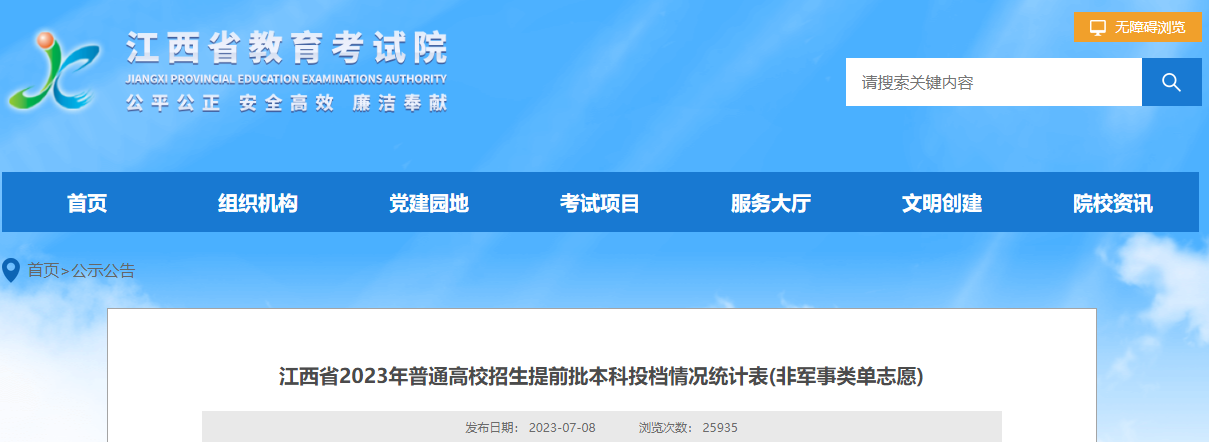Screen dimensions: 1209x442
Task: Open the 组织机构 menu item
Action: pyautogui.click(x=258, y=203)
